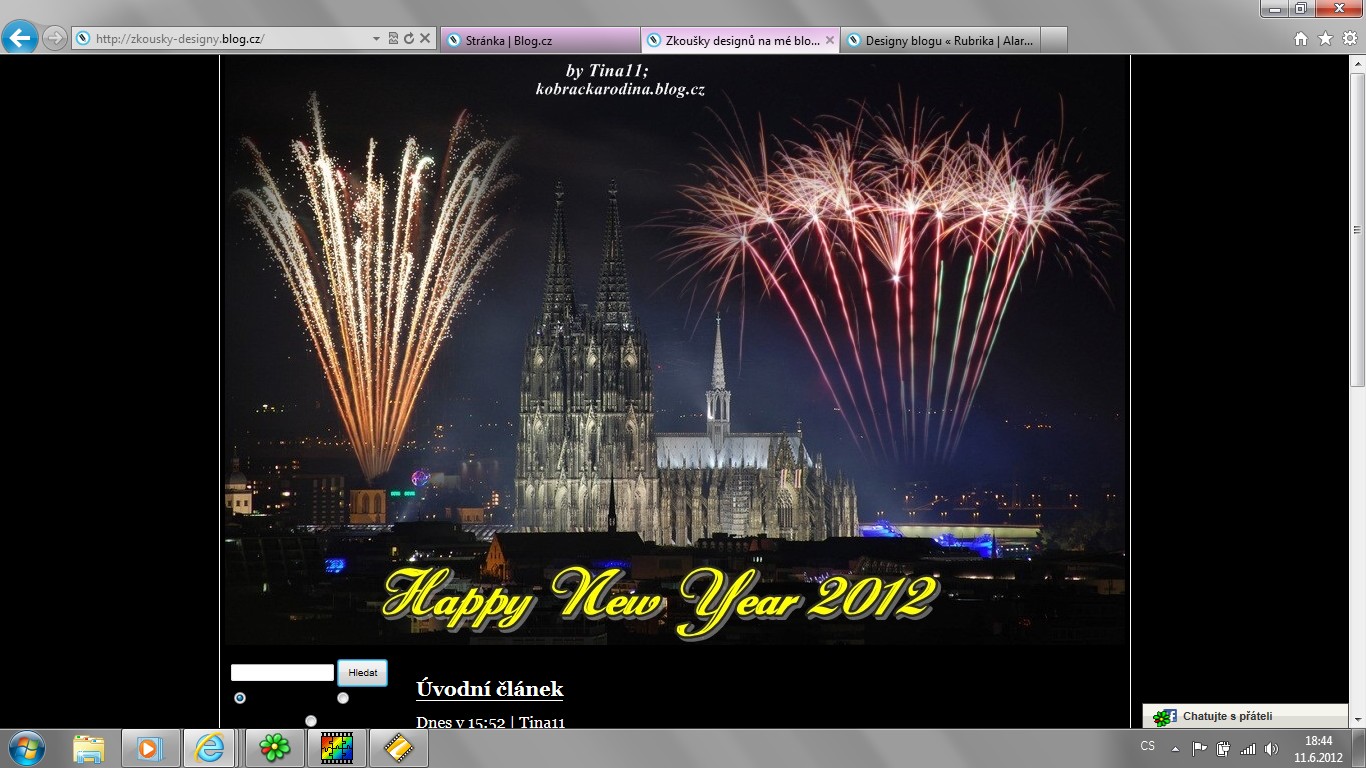
Task: Go to the browser Home icon
Action: coord(1301,39)
